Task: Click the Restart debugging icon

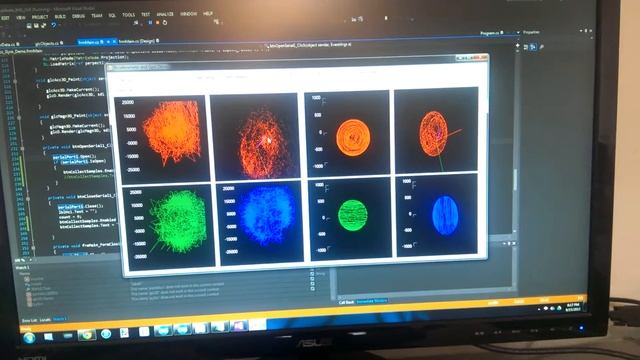Action: pyautogui.click(x=165, y=23)
